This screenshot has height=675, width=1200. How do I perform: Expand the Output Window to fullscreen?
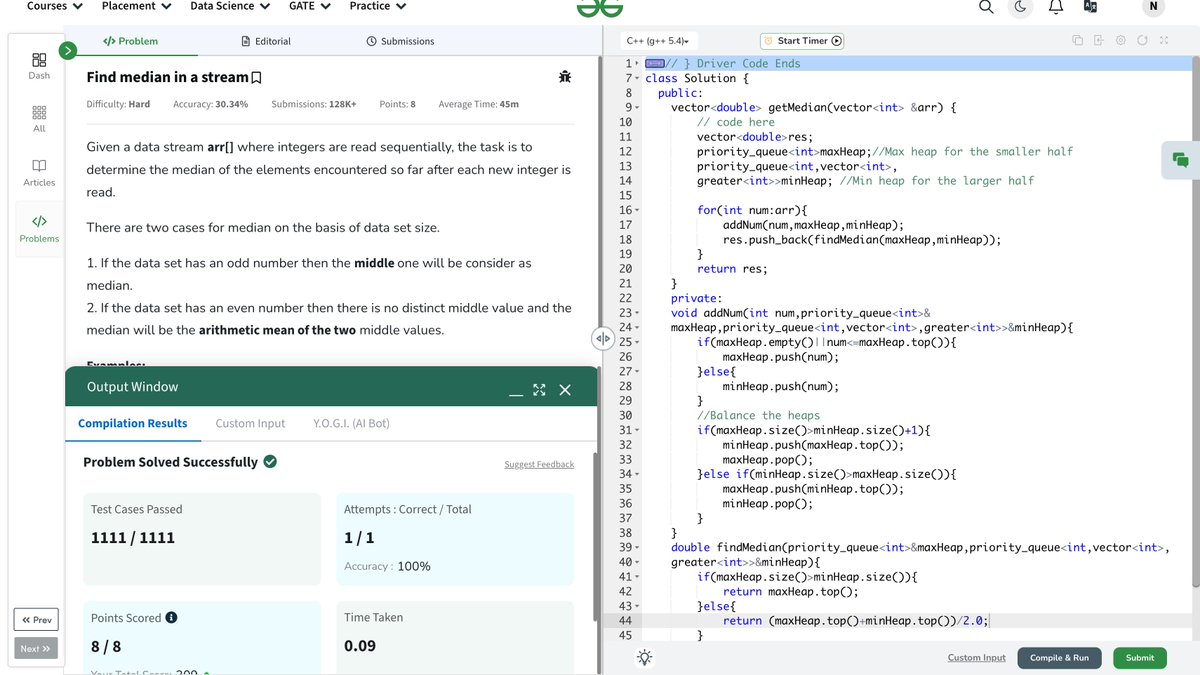(540, 389)
